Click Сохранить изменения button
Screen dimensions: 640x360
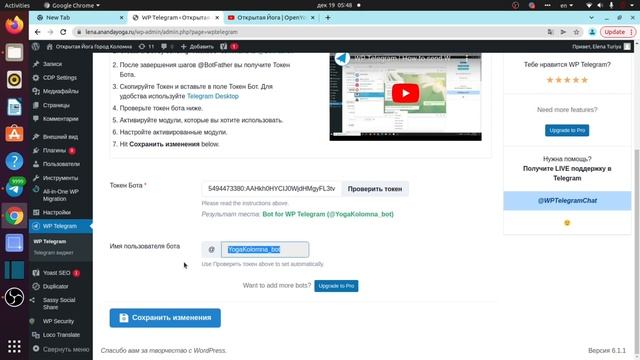coord(165,318)
